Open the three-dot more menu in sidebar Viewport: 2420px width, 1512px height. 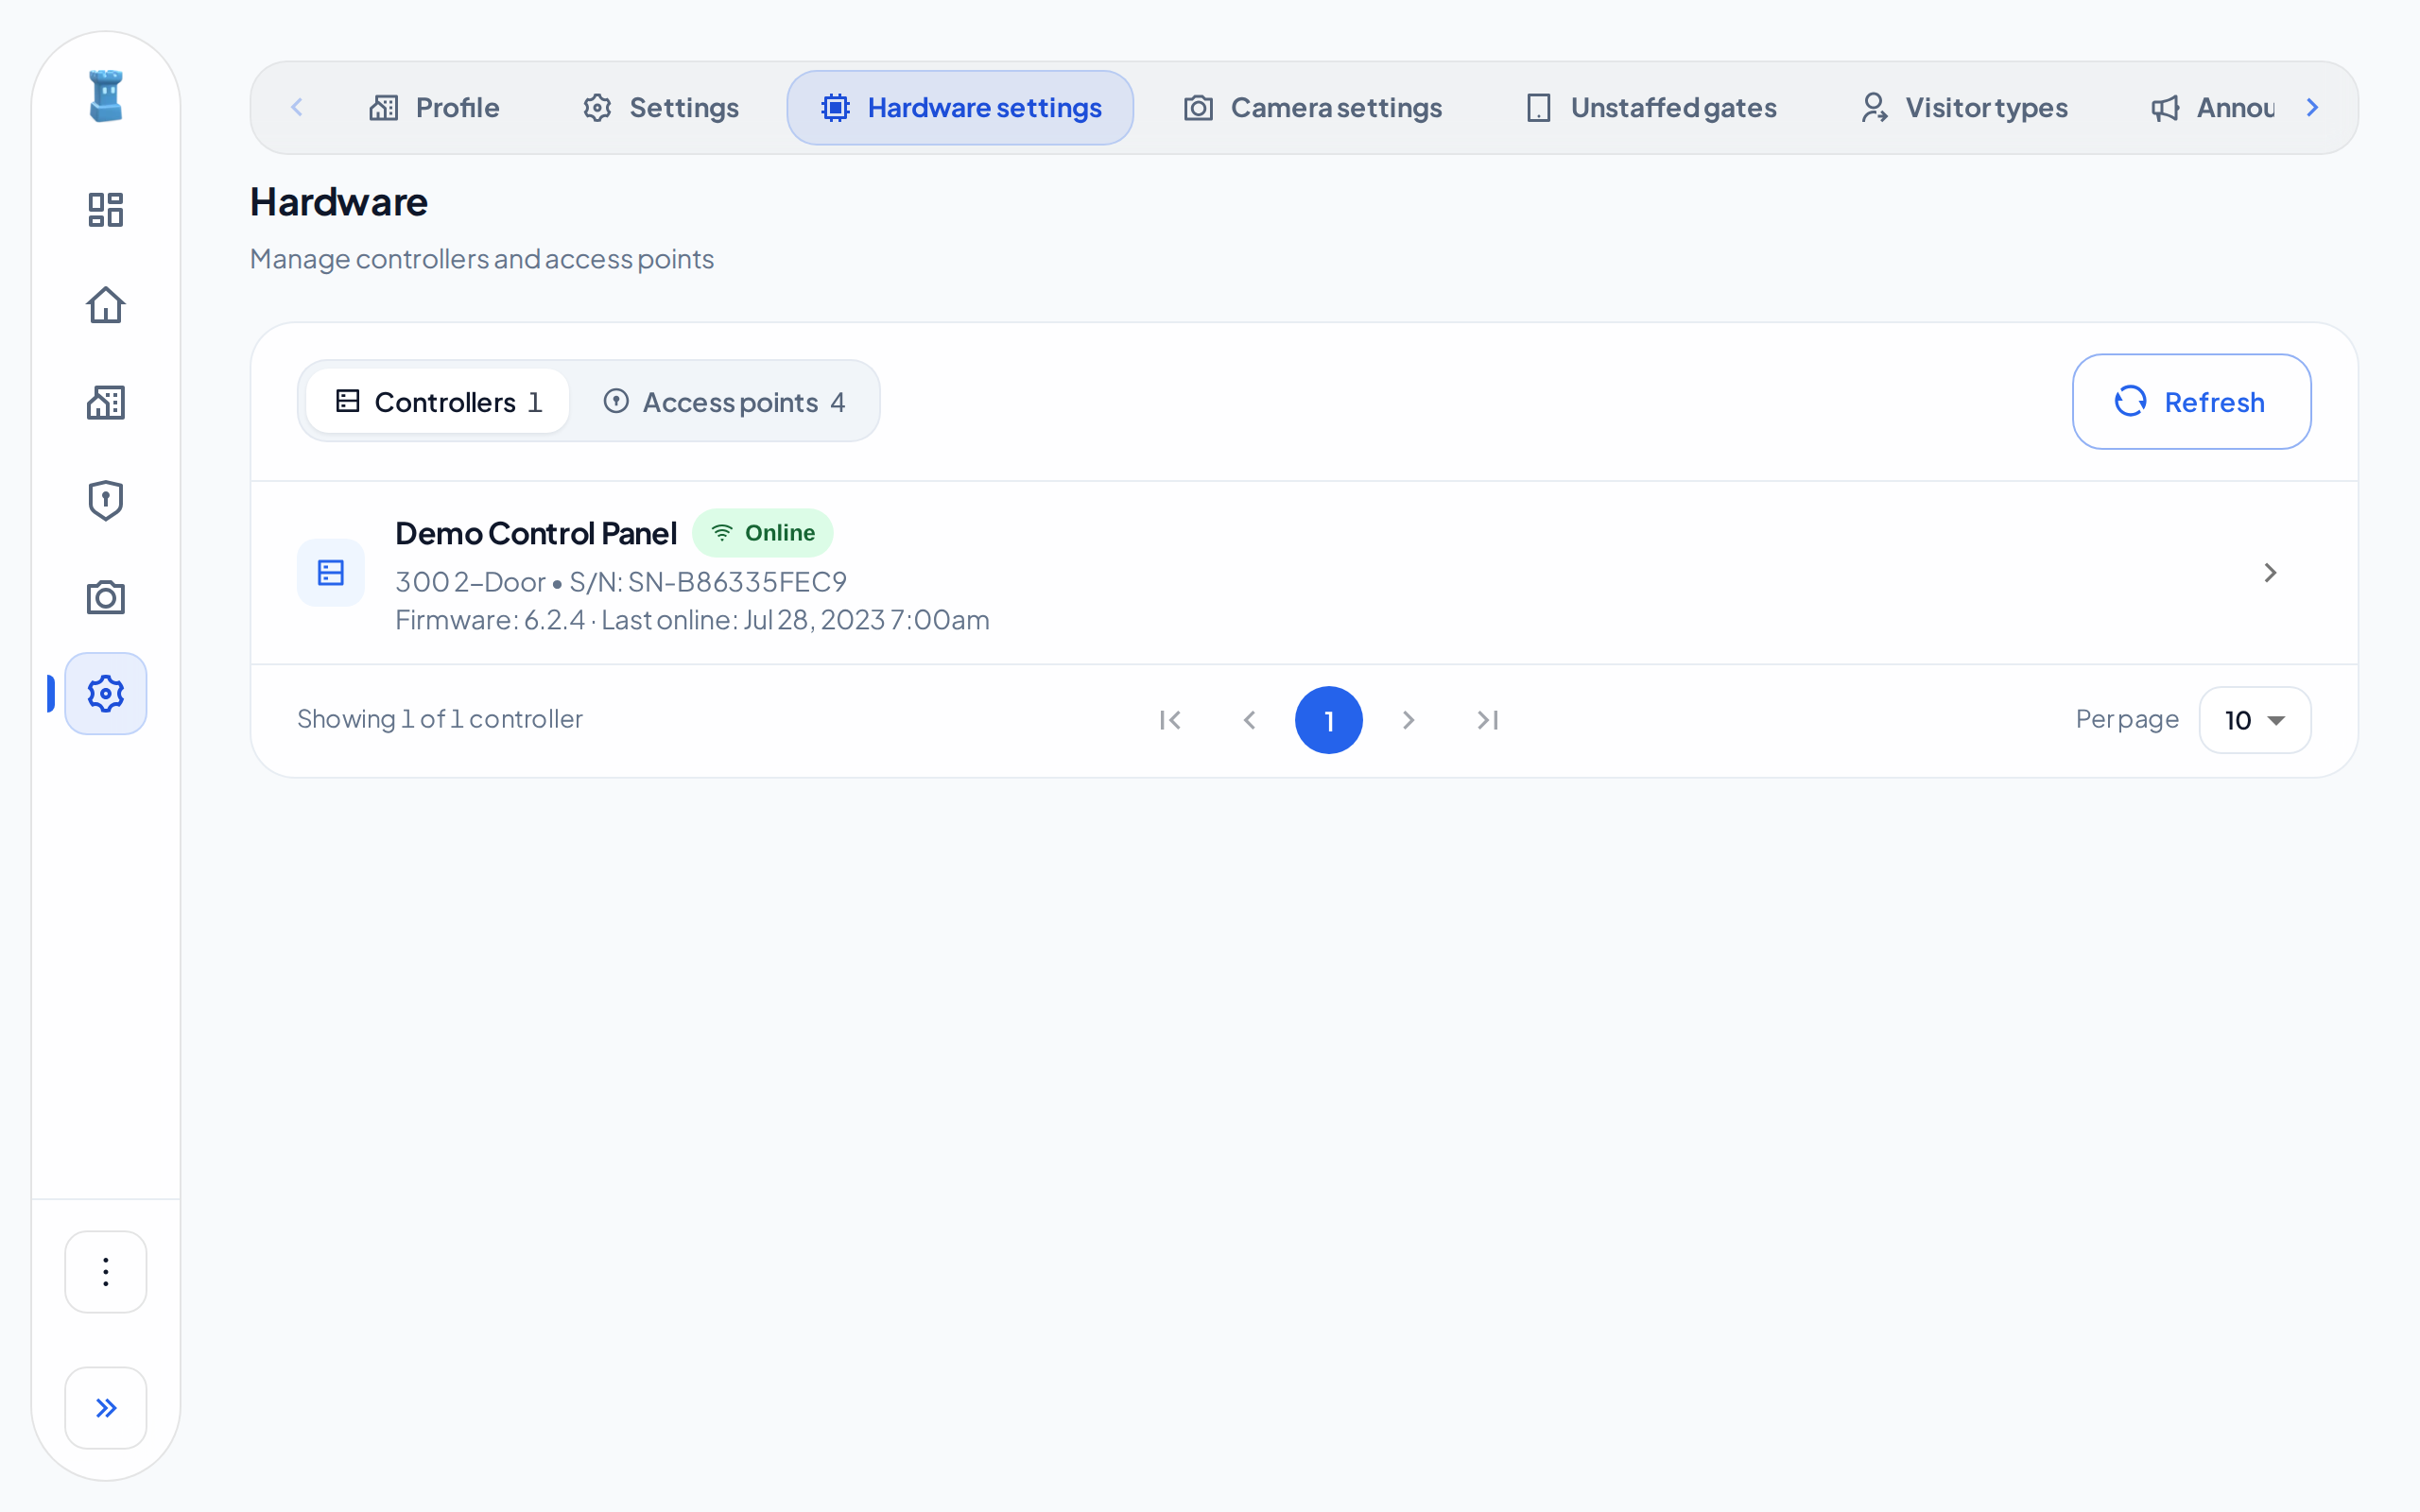(105, 1272)
